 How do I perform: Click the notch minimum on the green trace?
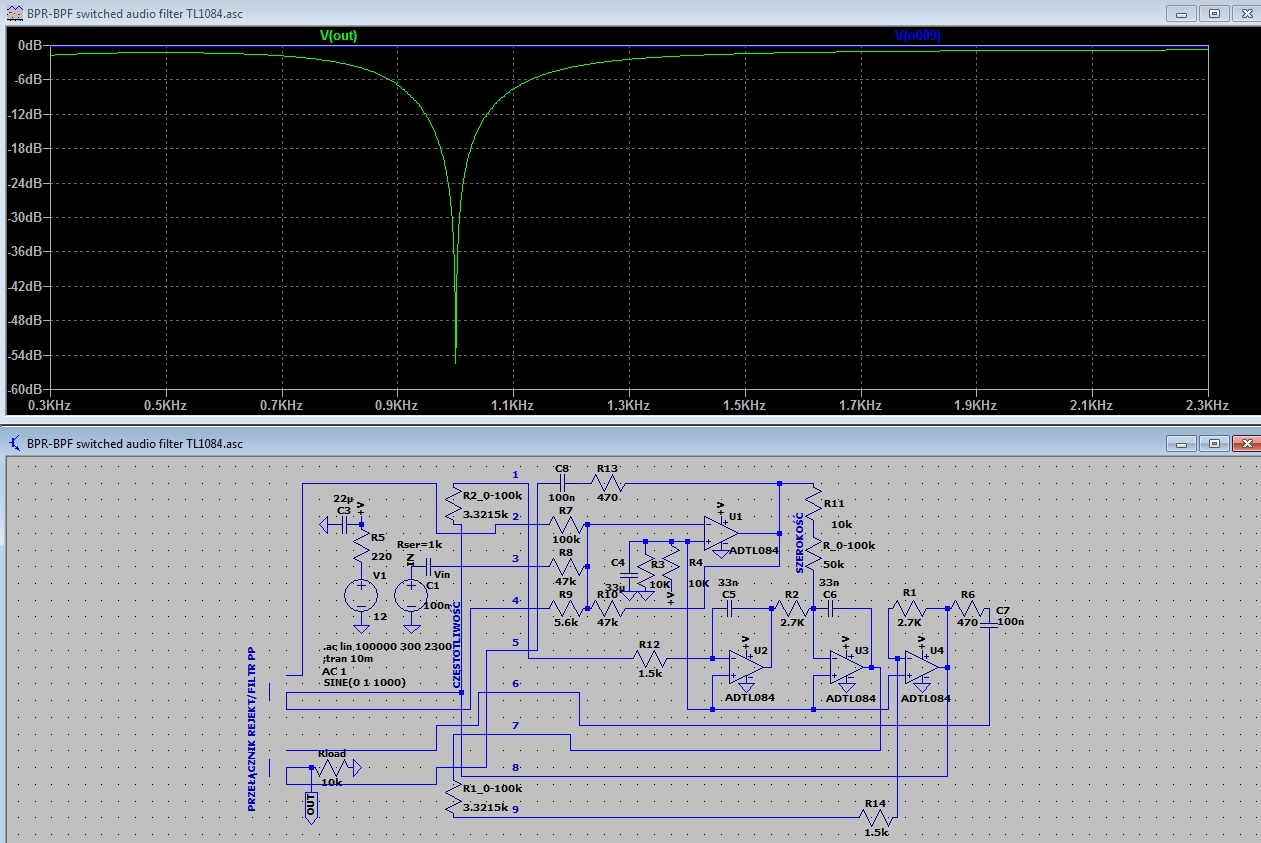click(455, 360)
